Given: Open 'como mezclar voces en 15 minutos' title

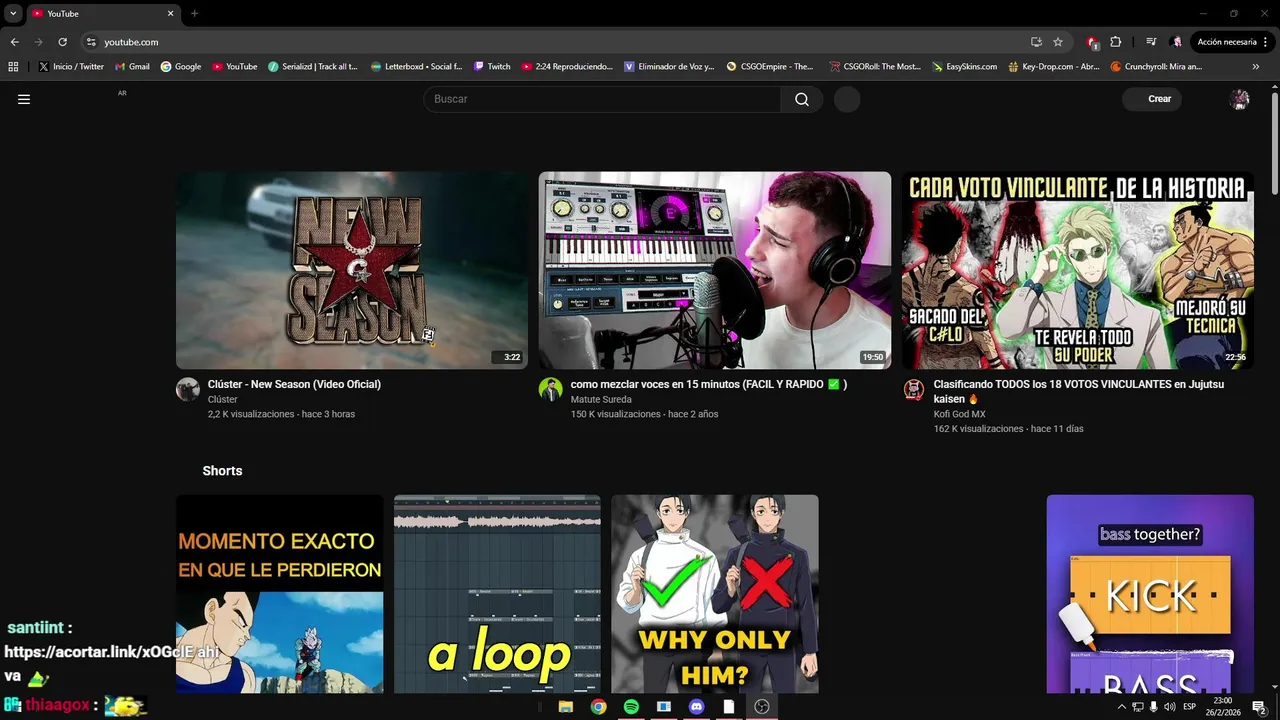Looking at the screenshot, I should pos(709,384).
